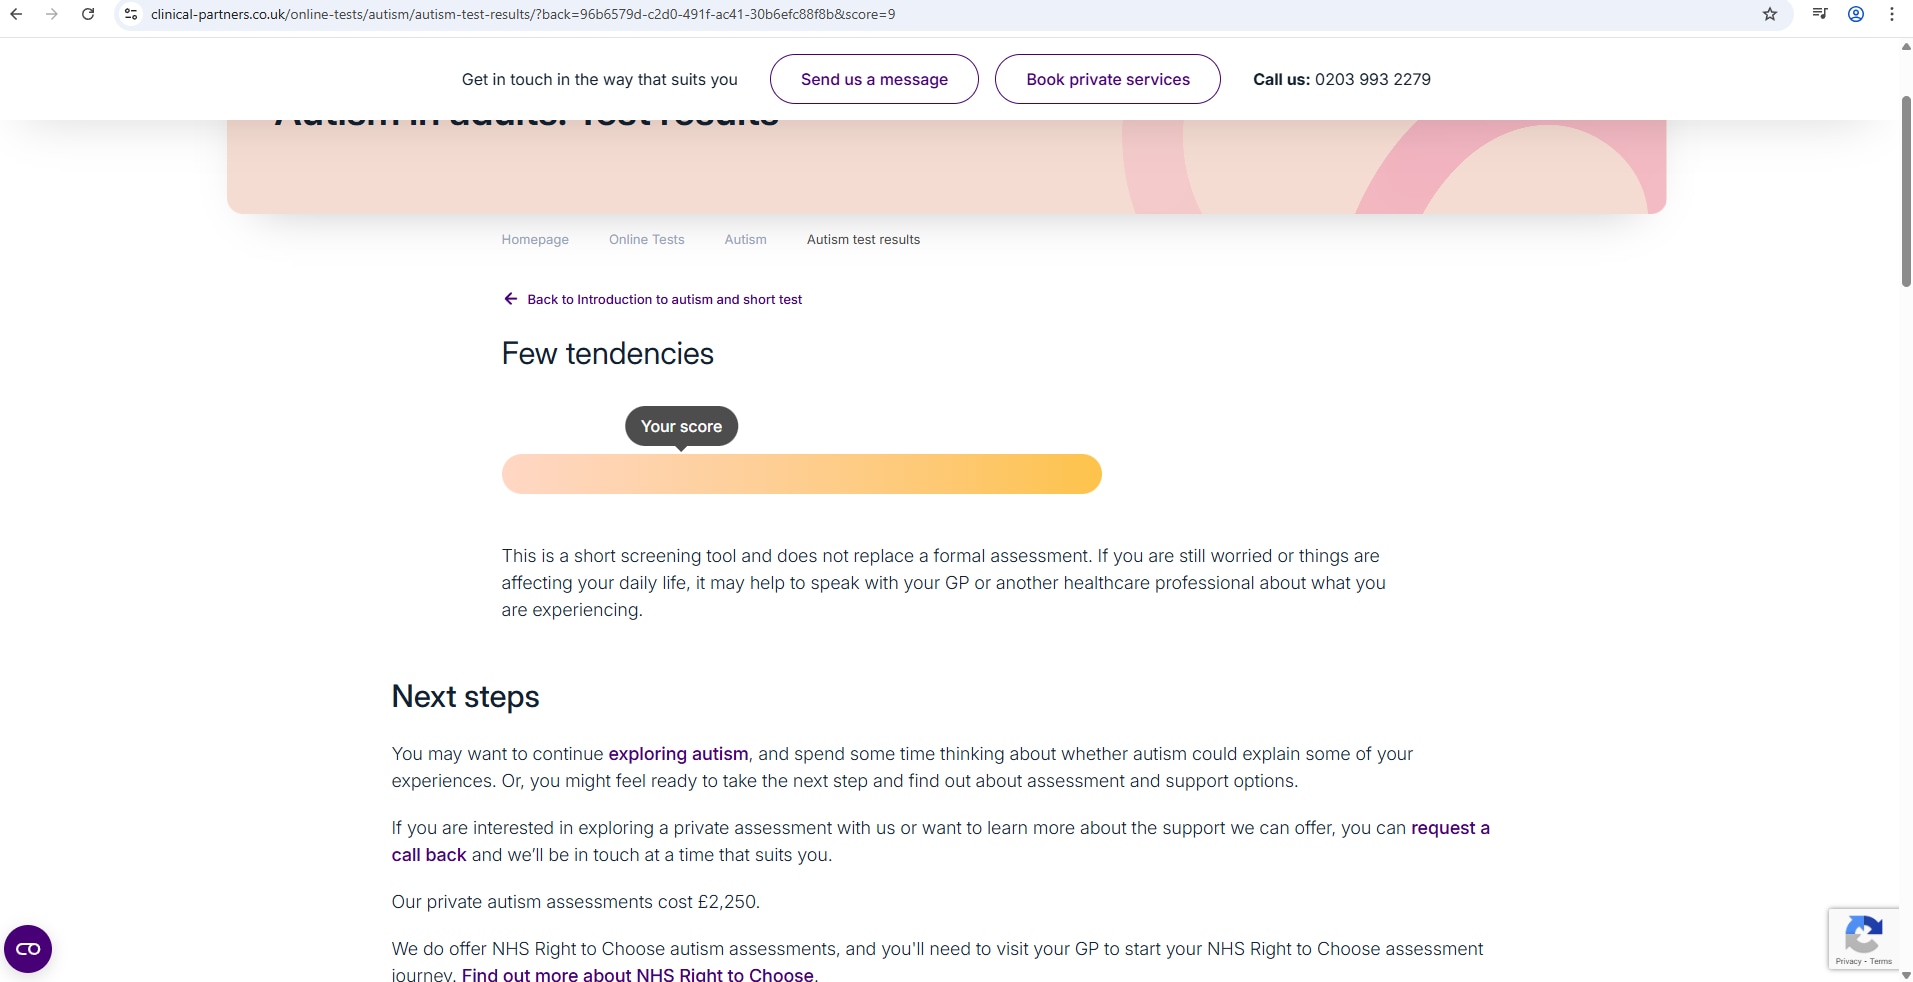Click the Your score bar

(801, 474)
